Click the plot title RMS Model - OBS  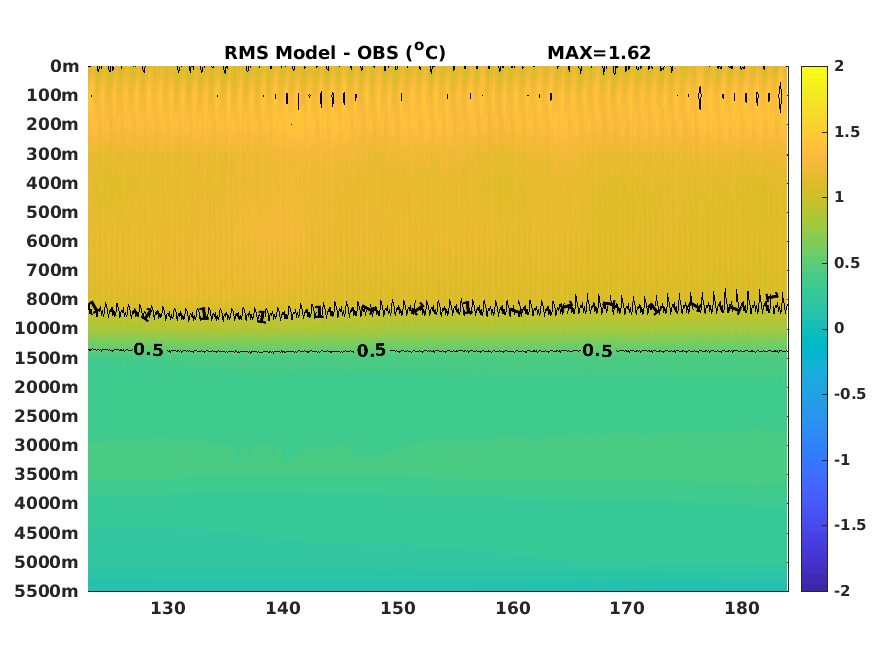(335, 52)
